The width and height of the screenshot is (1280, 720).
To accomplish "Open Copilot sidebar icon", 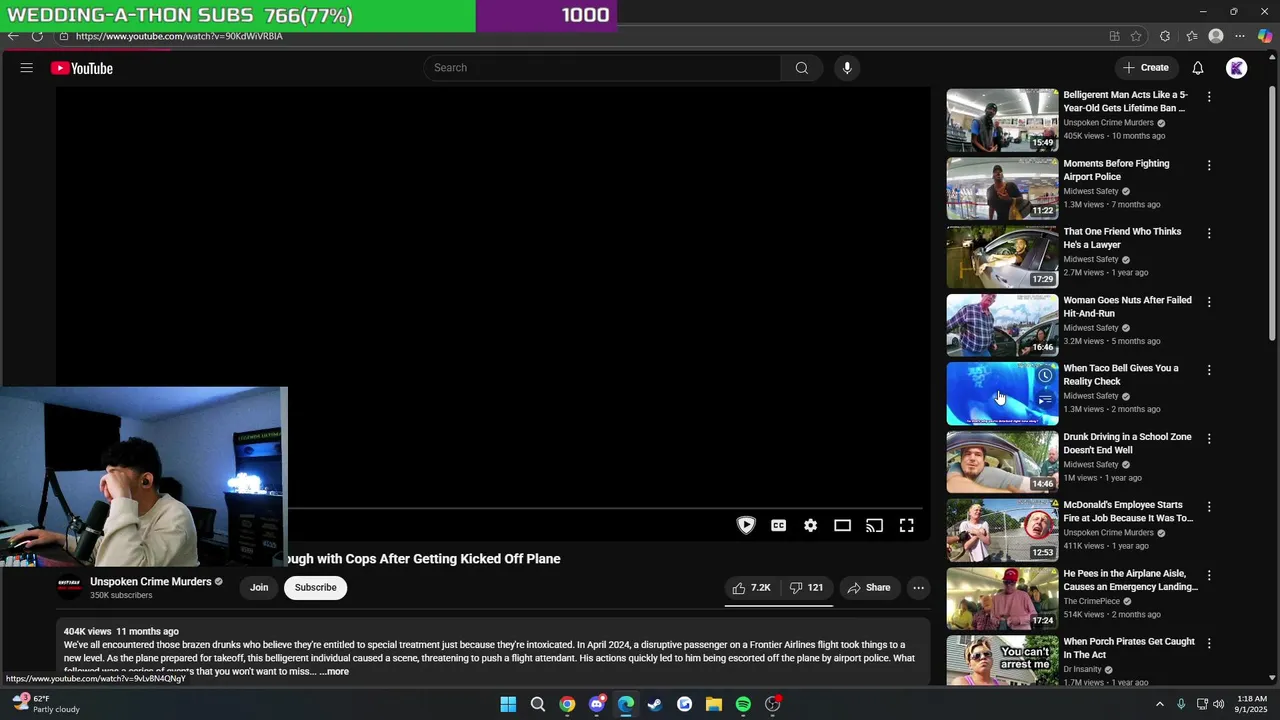I will pos(1265,36).
